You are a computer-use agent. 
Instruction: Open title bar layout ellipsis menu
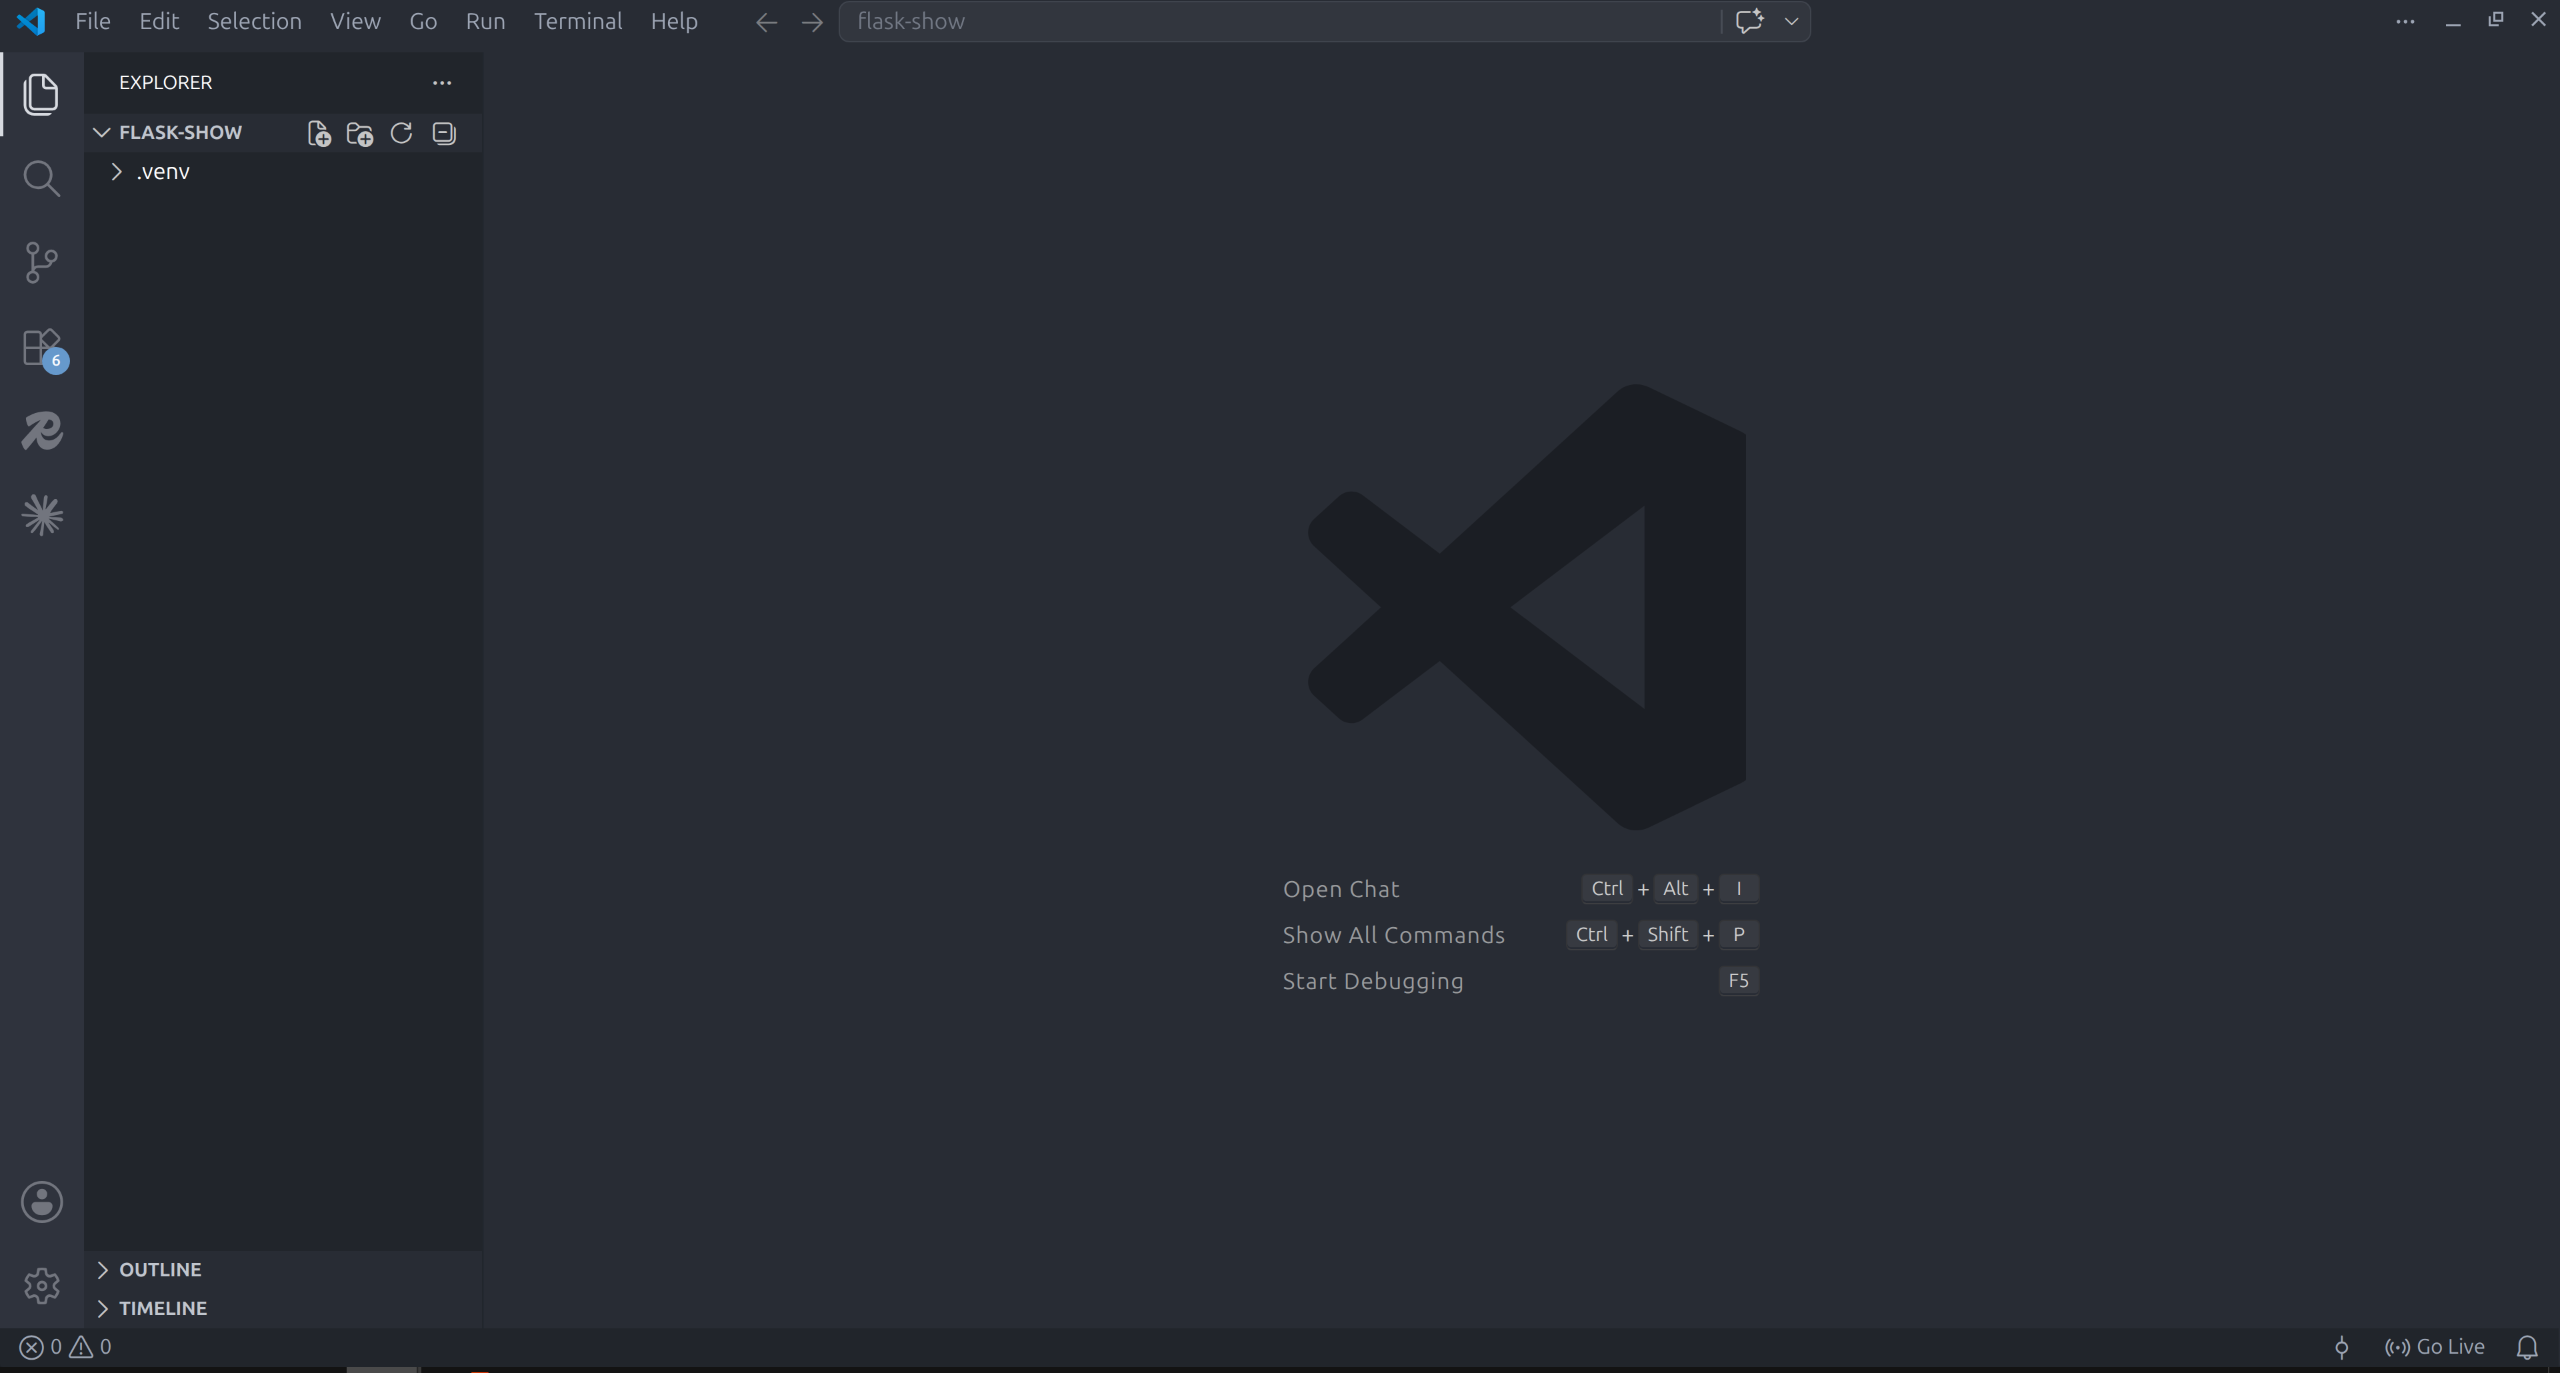click(2405, 21)
